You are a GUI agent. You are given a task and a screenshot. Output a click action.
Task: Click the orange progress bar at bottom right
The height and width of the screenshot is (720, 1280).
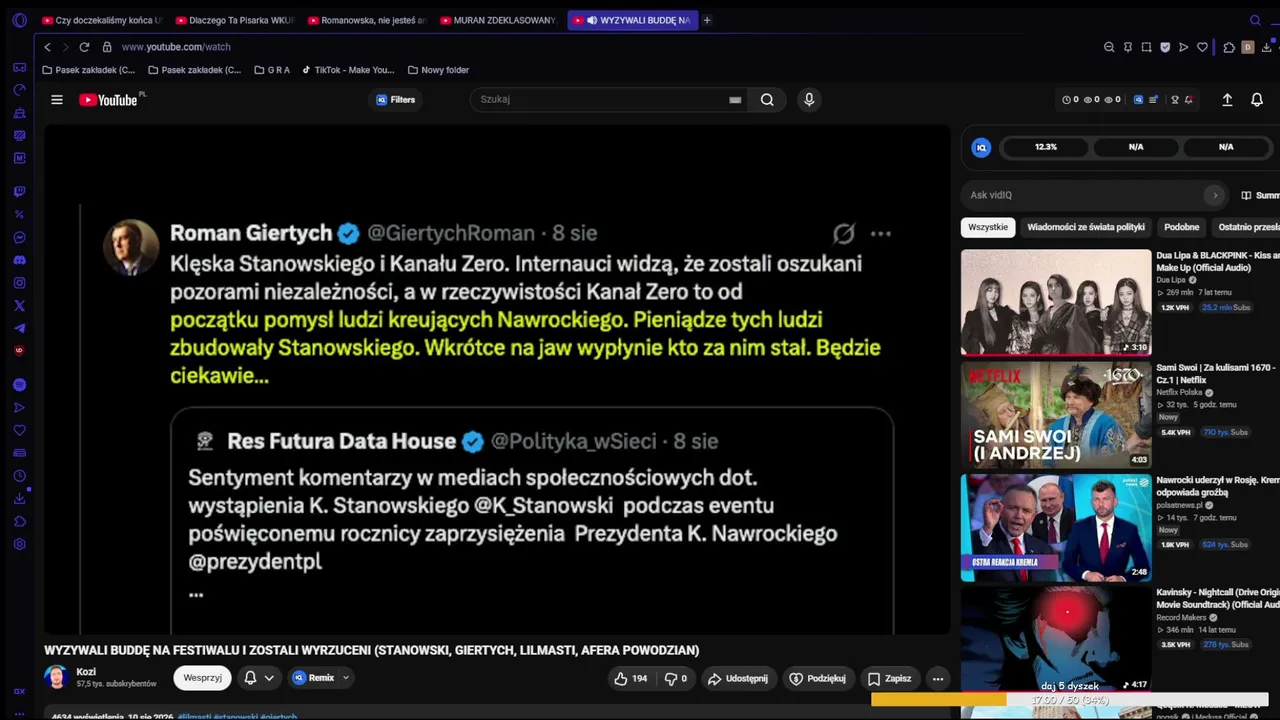tap(938, 700)
